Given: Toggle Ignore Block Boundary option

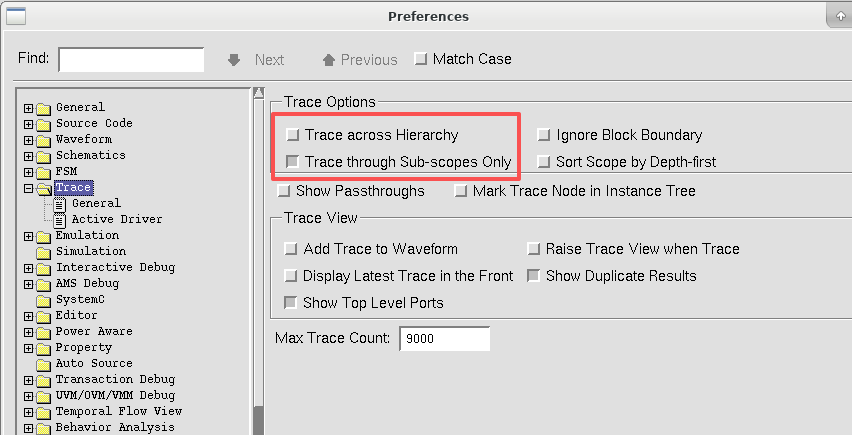Looking at the screenshot, I should tap(544, 135).
